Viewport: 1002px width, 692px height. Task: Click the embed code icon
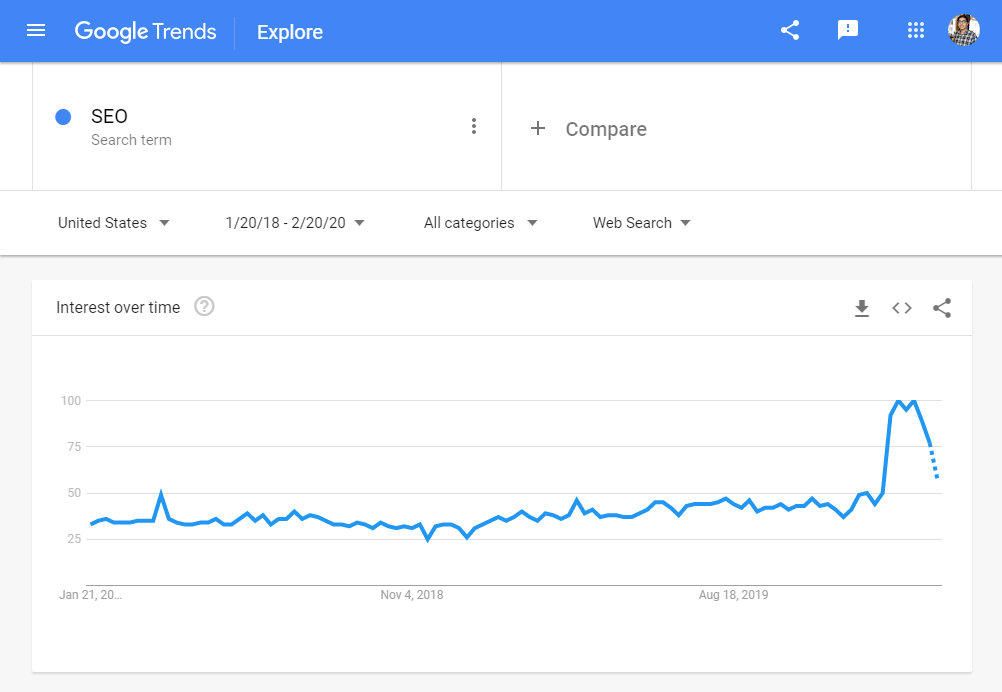902,308
